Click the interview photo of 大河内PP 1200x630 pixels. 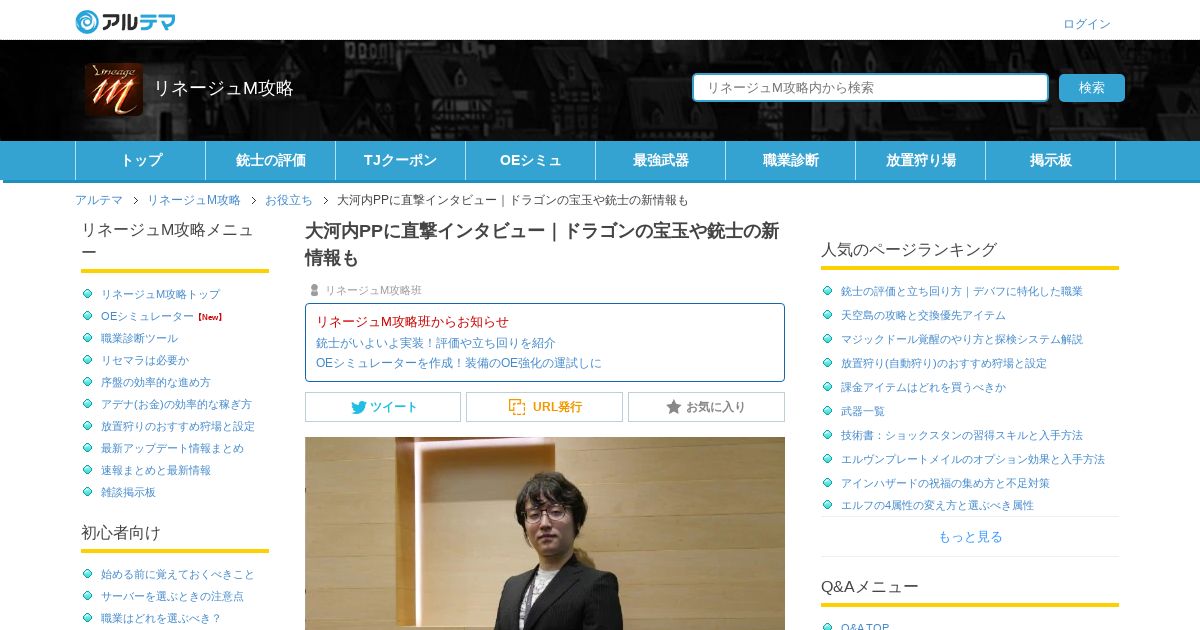coord(545,533)
